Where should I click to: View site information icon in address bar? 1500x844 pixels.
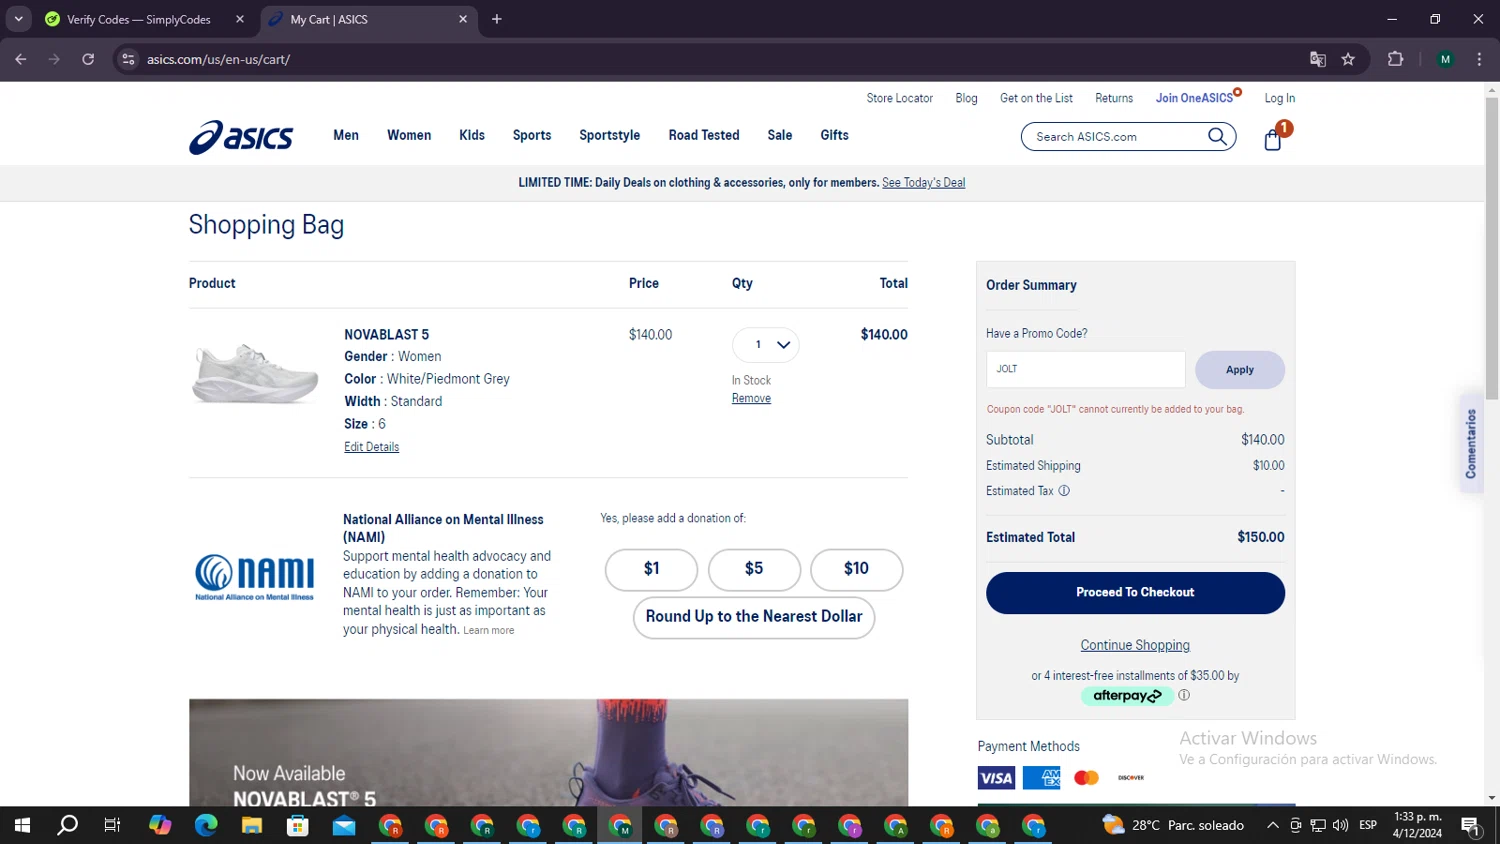click(x=128, y=59)
